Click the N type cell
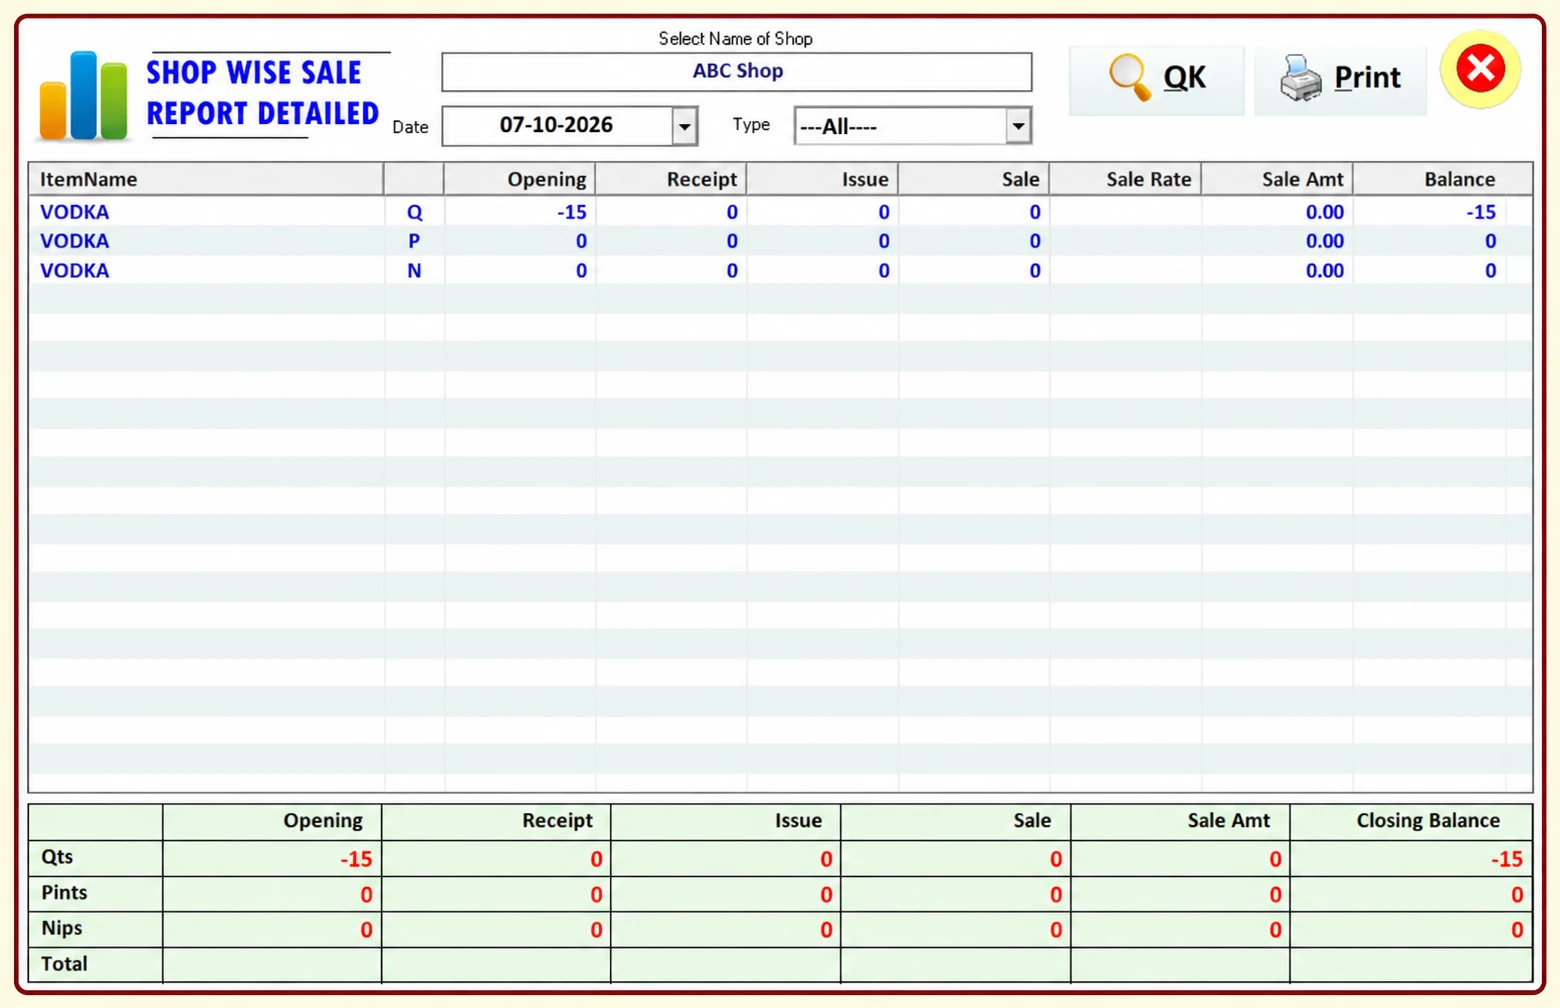The width and height of the screenshot is (1560, 1008). [x=414, y=270]
